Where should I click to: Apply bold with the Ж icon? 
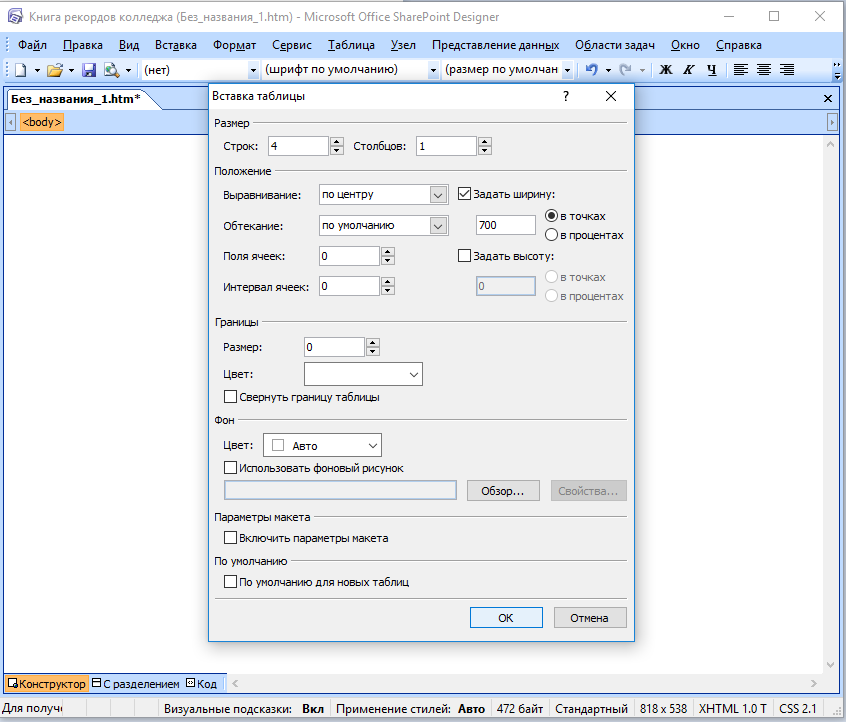(x=666, y=70)
